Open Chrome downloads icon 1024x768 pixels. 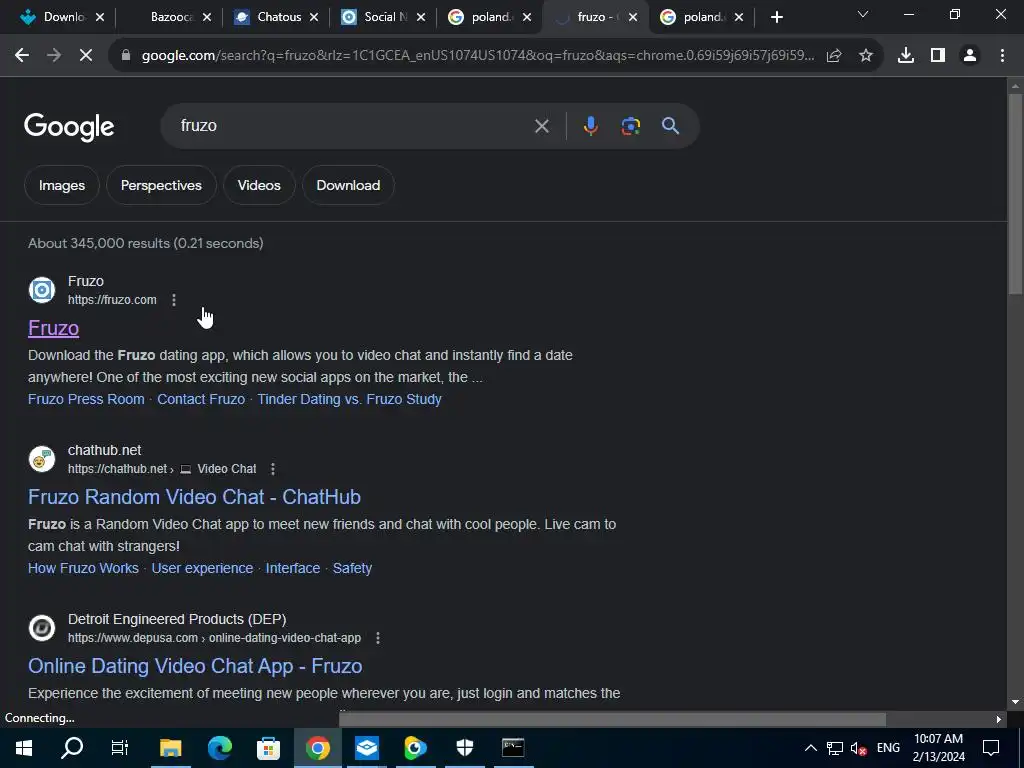tap(906, 56)
